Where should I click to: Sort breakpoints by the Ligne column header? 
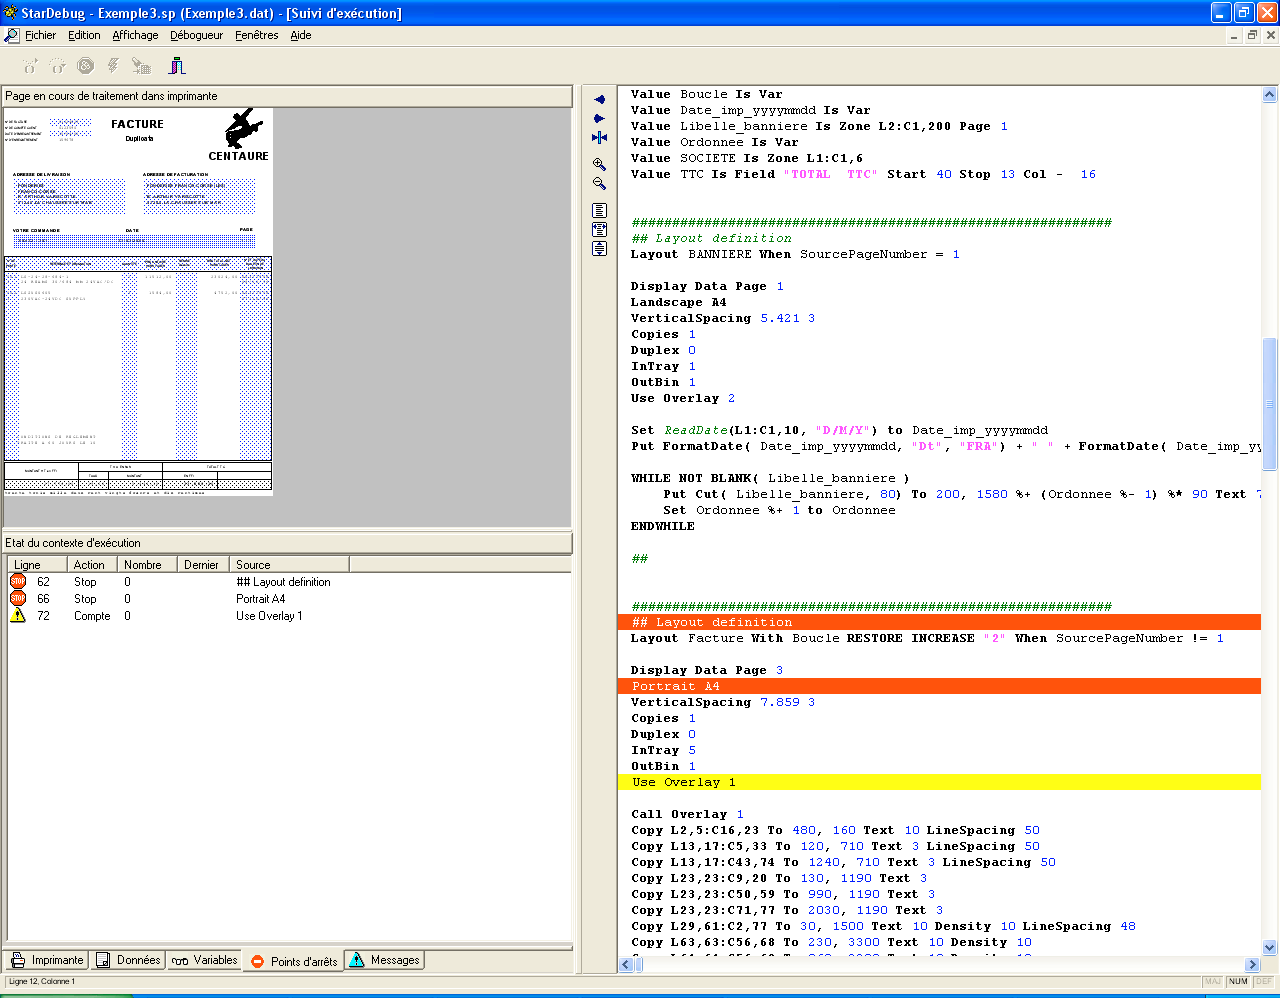pos(28,565)
